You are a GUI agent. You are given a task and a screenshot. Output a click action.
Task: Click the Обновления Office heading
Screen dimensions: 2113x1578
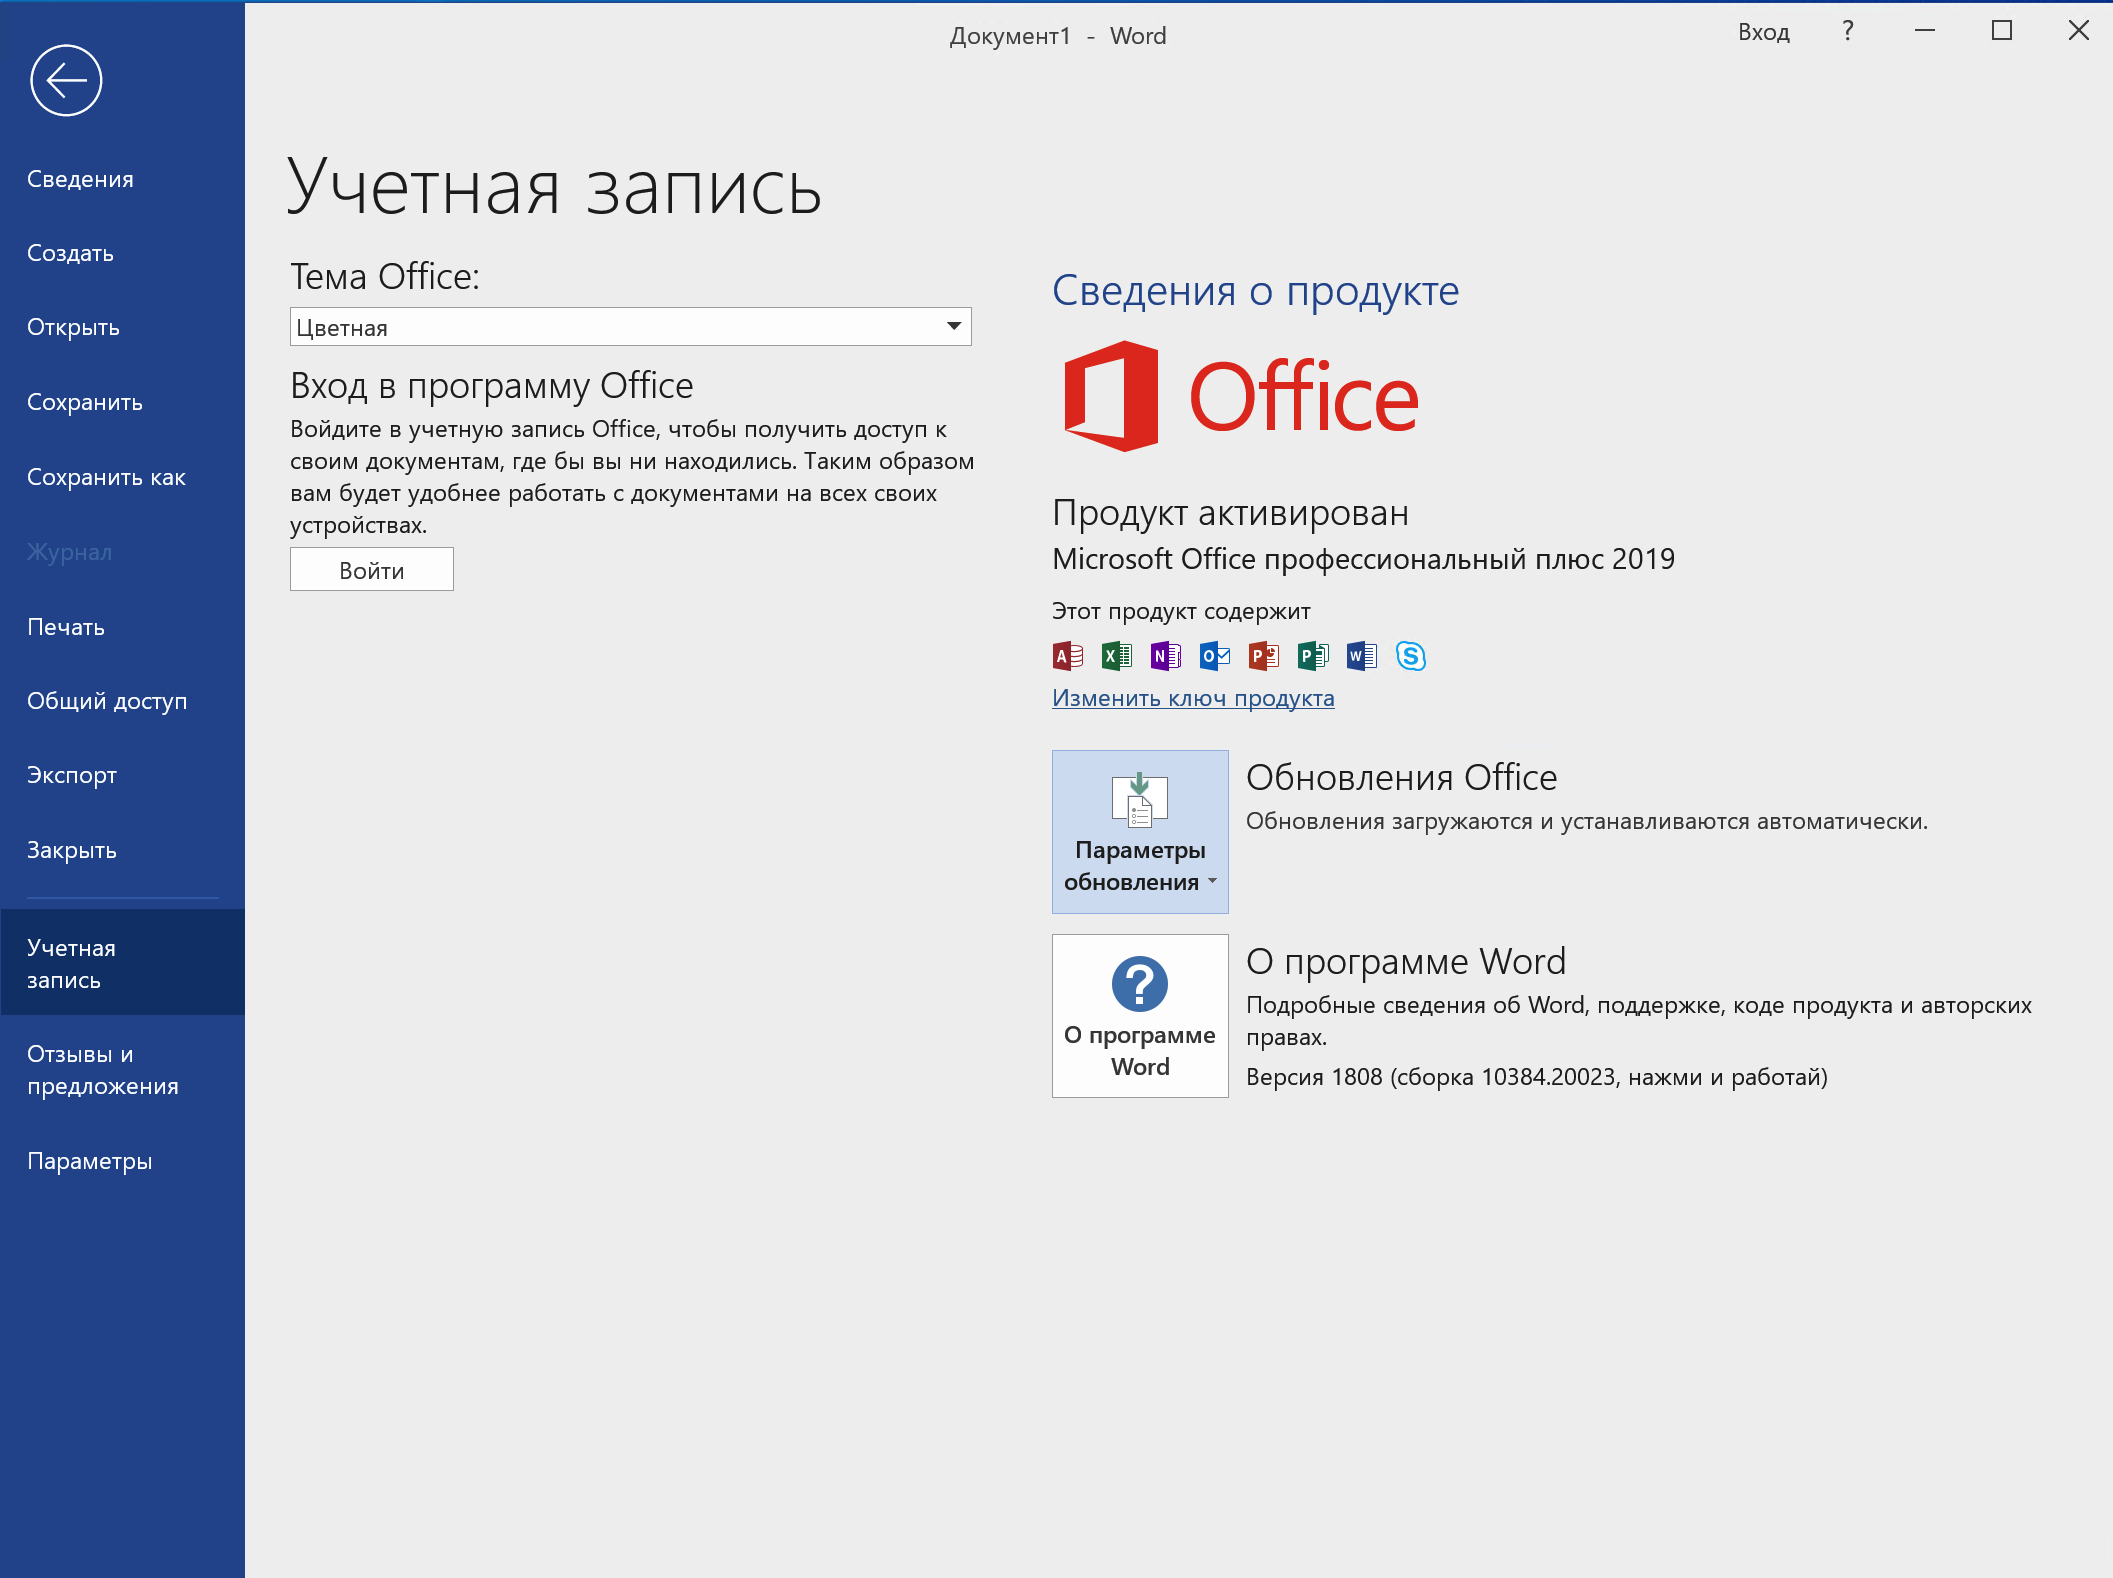pyautogui.click(x=1402, y=777)
